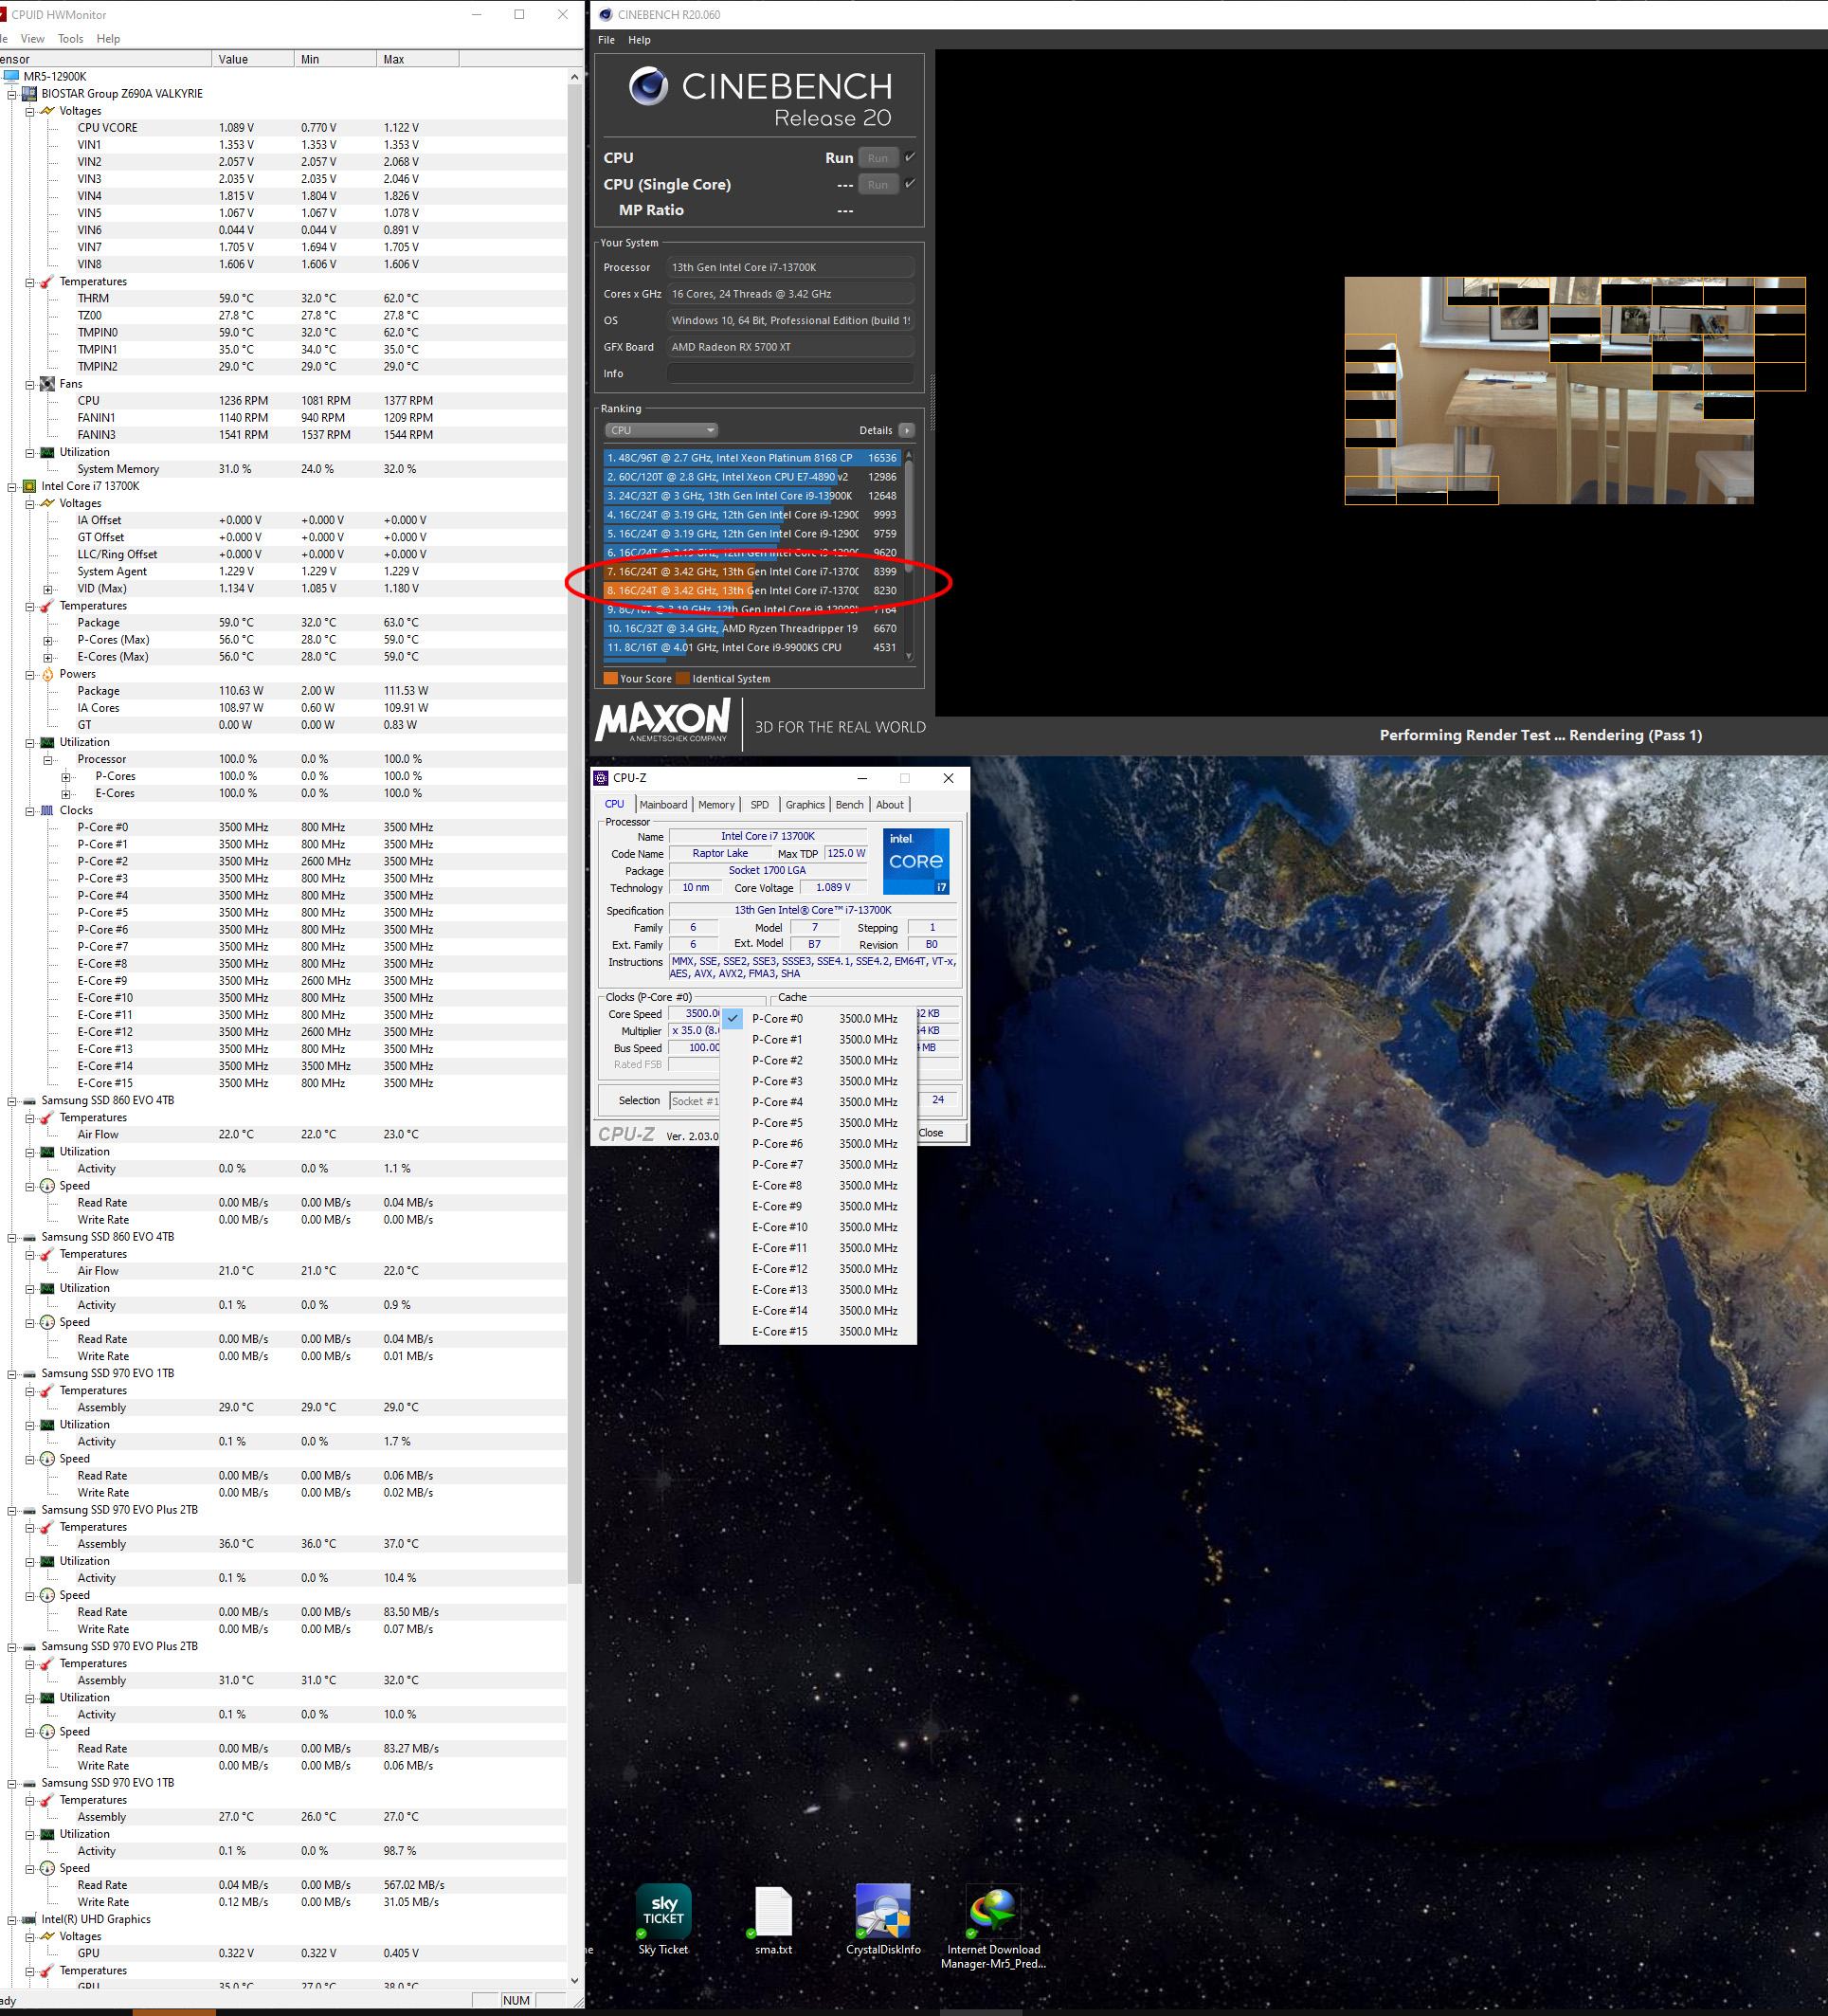The width and height of the screenshot is (1828, 2016).
Task: Select P-Core #4 in the CPU-Z popup
Action: [818, 1102]
